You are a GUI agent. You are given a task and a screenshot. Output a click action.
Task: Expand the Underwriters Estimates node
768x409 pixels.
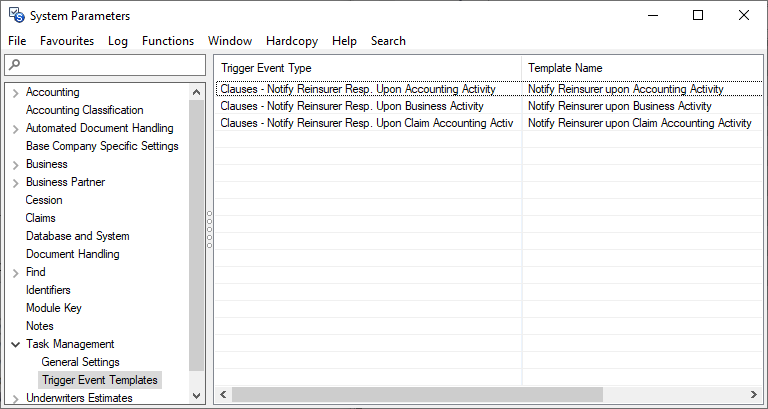(x=15, y=398)
